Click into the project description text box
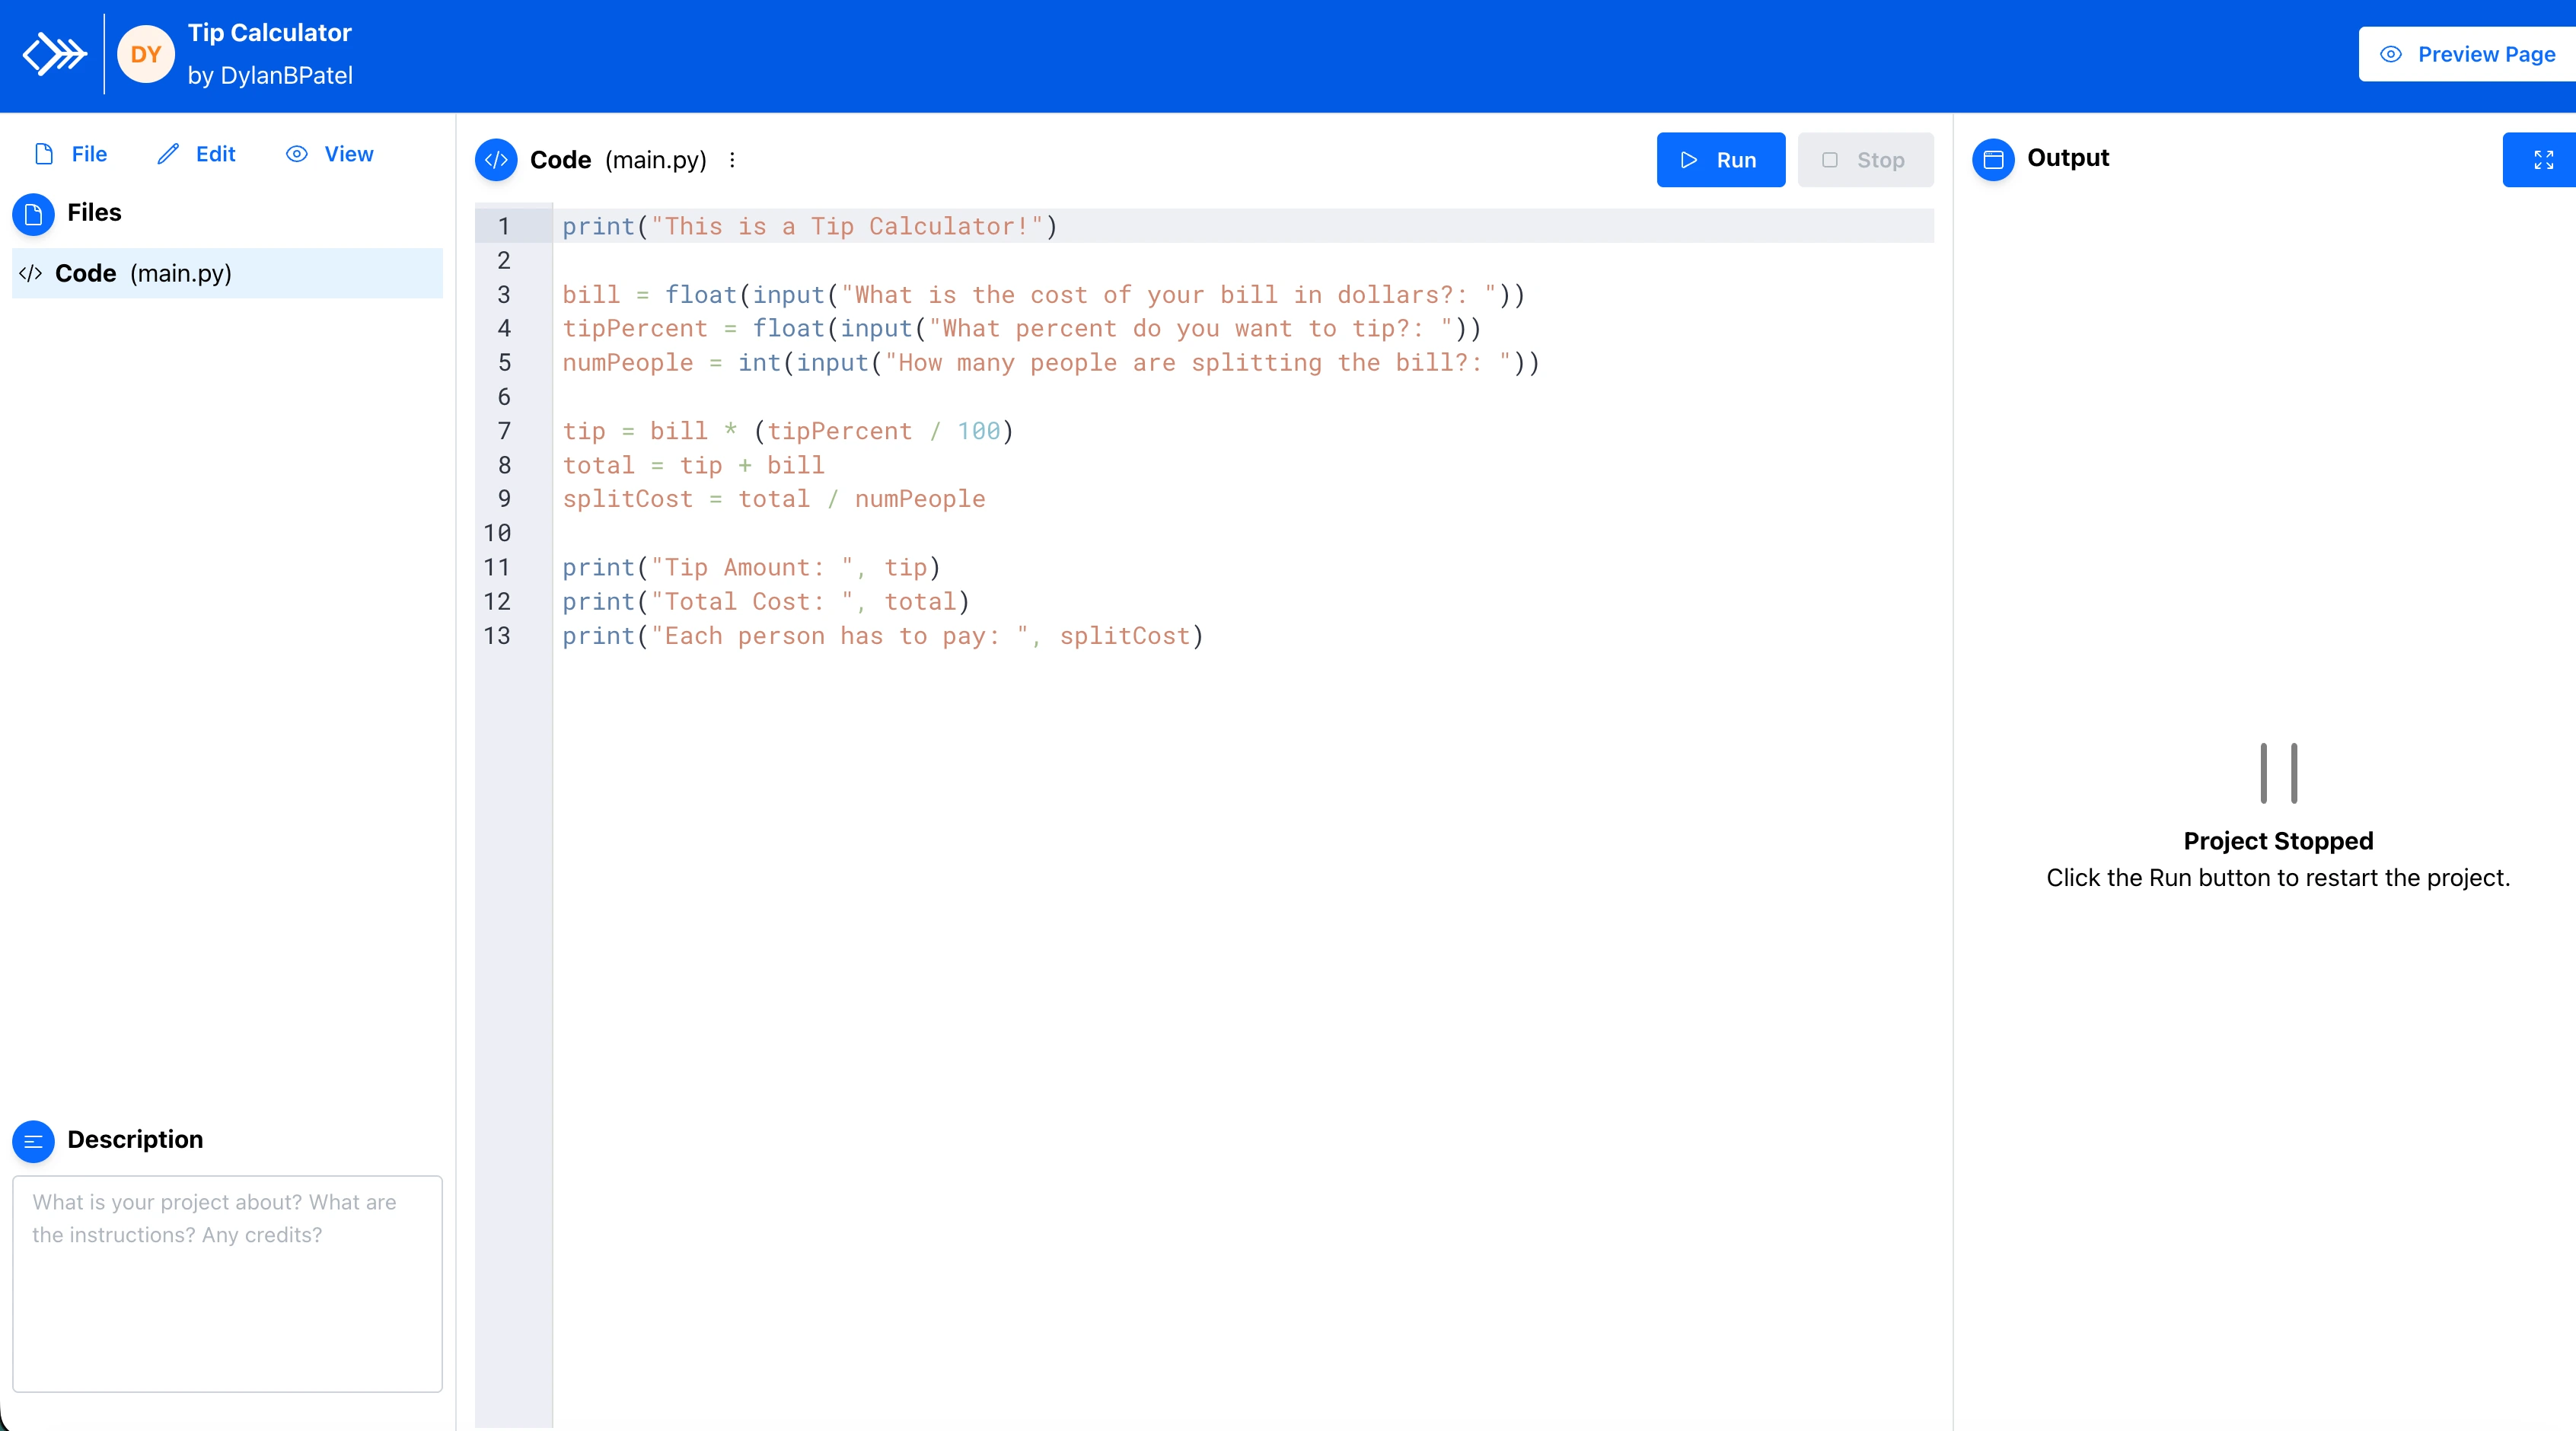The image size is (2576, 1431). [227, 1283]
